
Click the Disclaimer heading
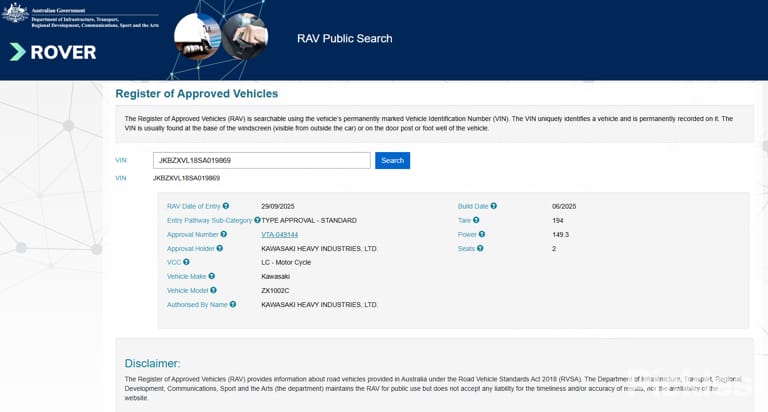[152, 364]
